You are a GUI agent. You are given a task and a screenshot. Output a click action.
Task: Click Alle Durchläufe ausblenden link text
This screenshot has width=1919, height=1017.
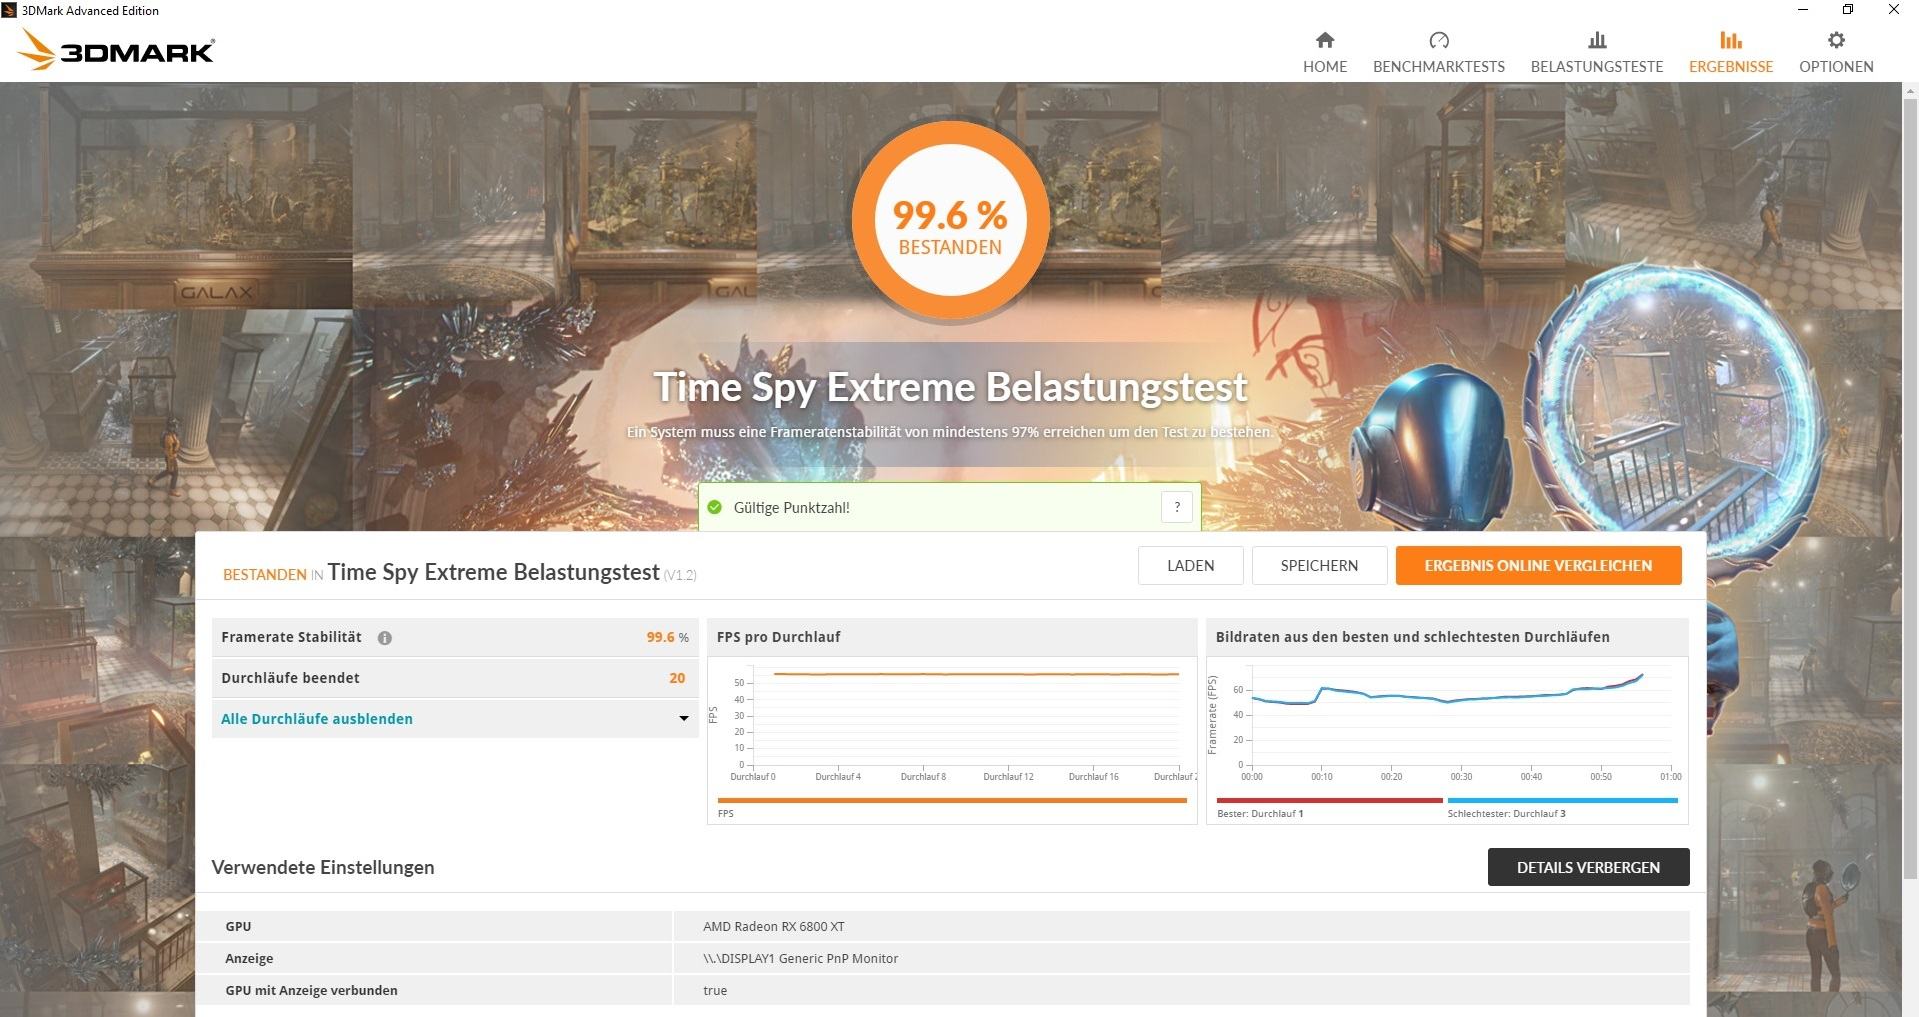(317, 718)
